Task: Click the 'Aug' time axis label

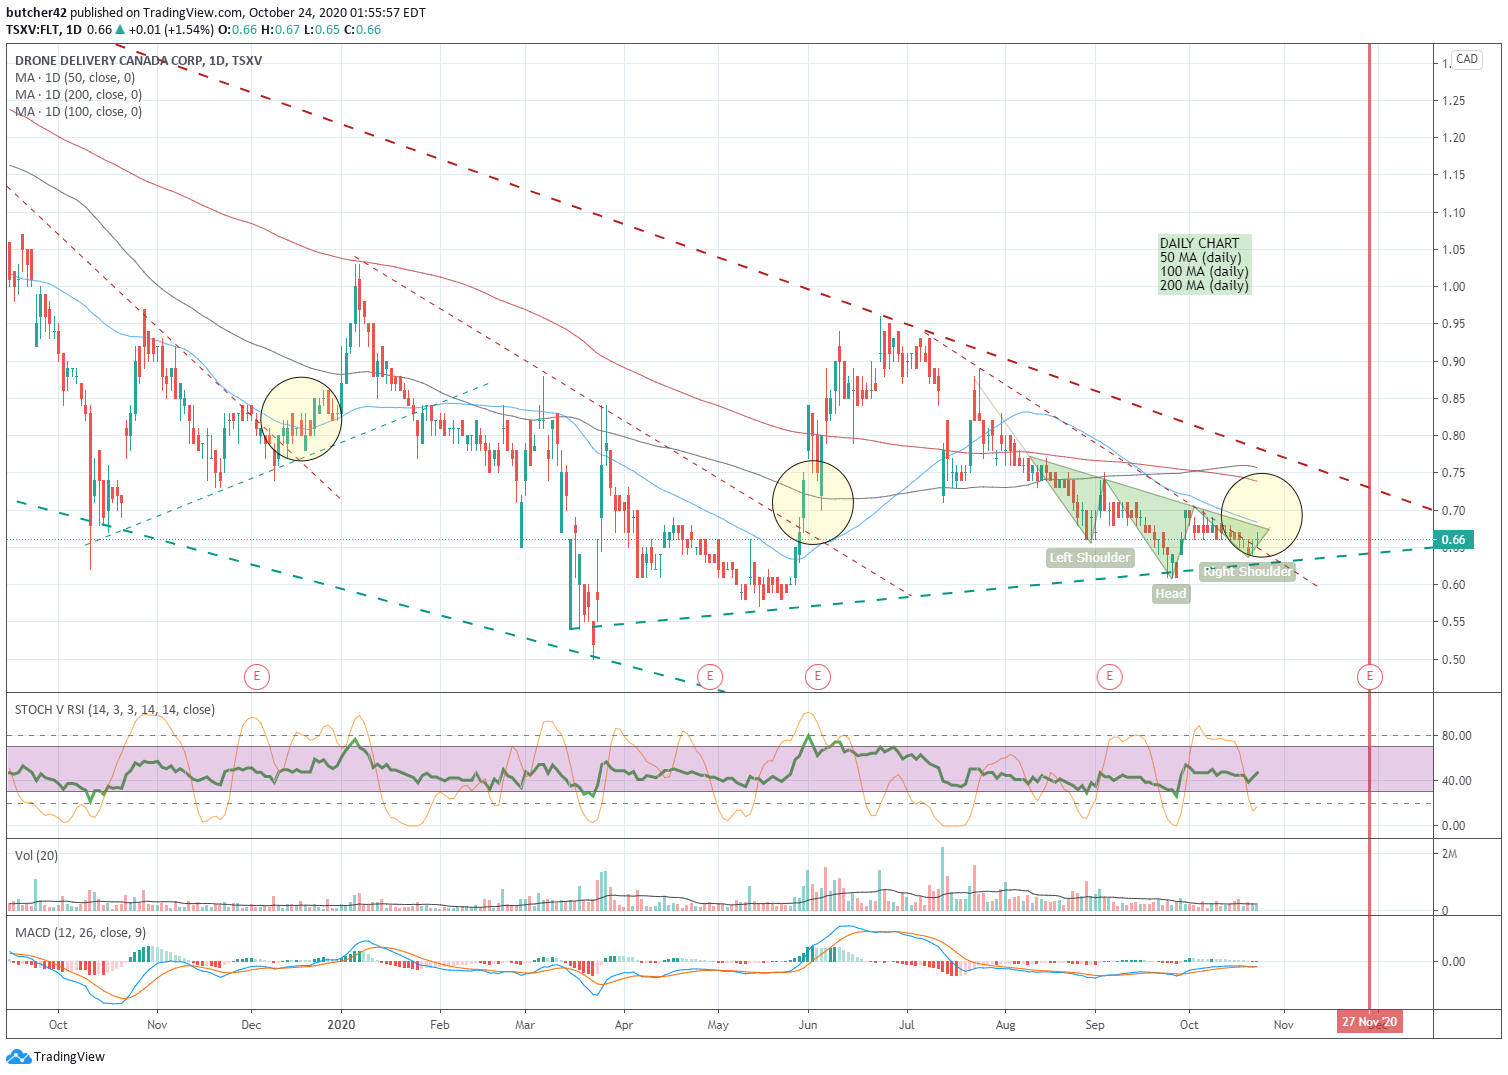Action: (x=1006, y=1025)
